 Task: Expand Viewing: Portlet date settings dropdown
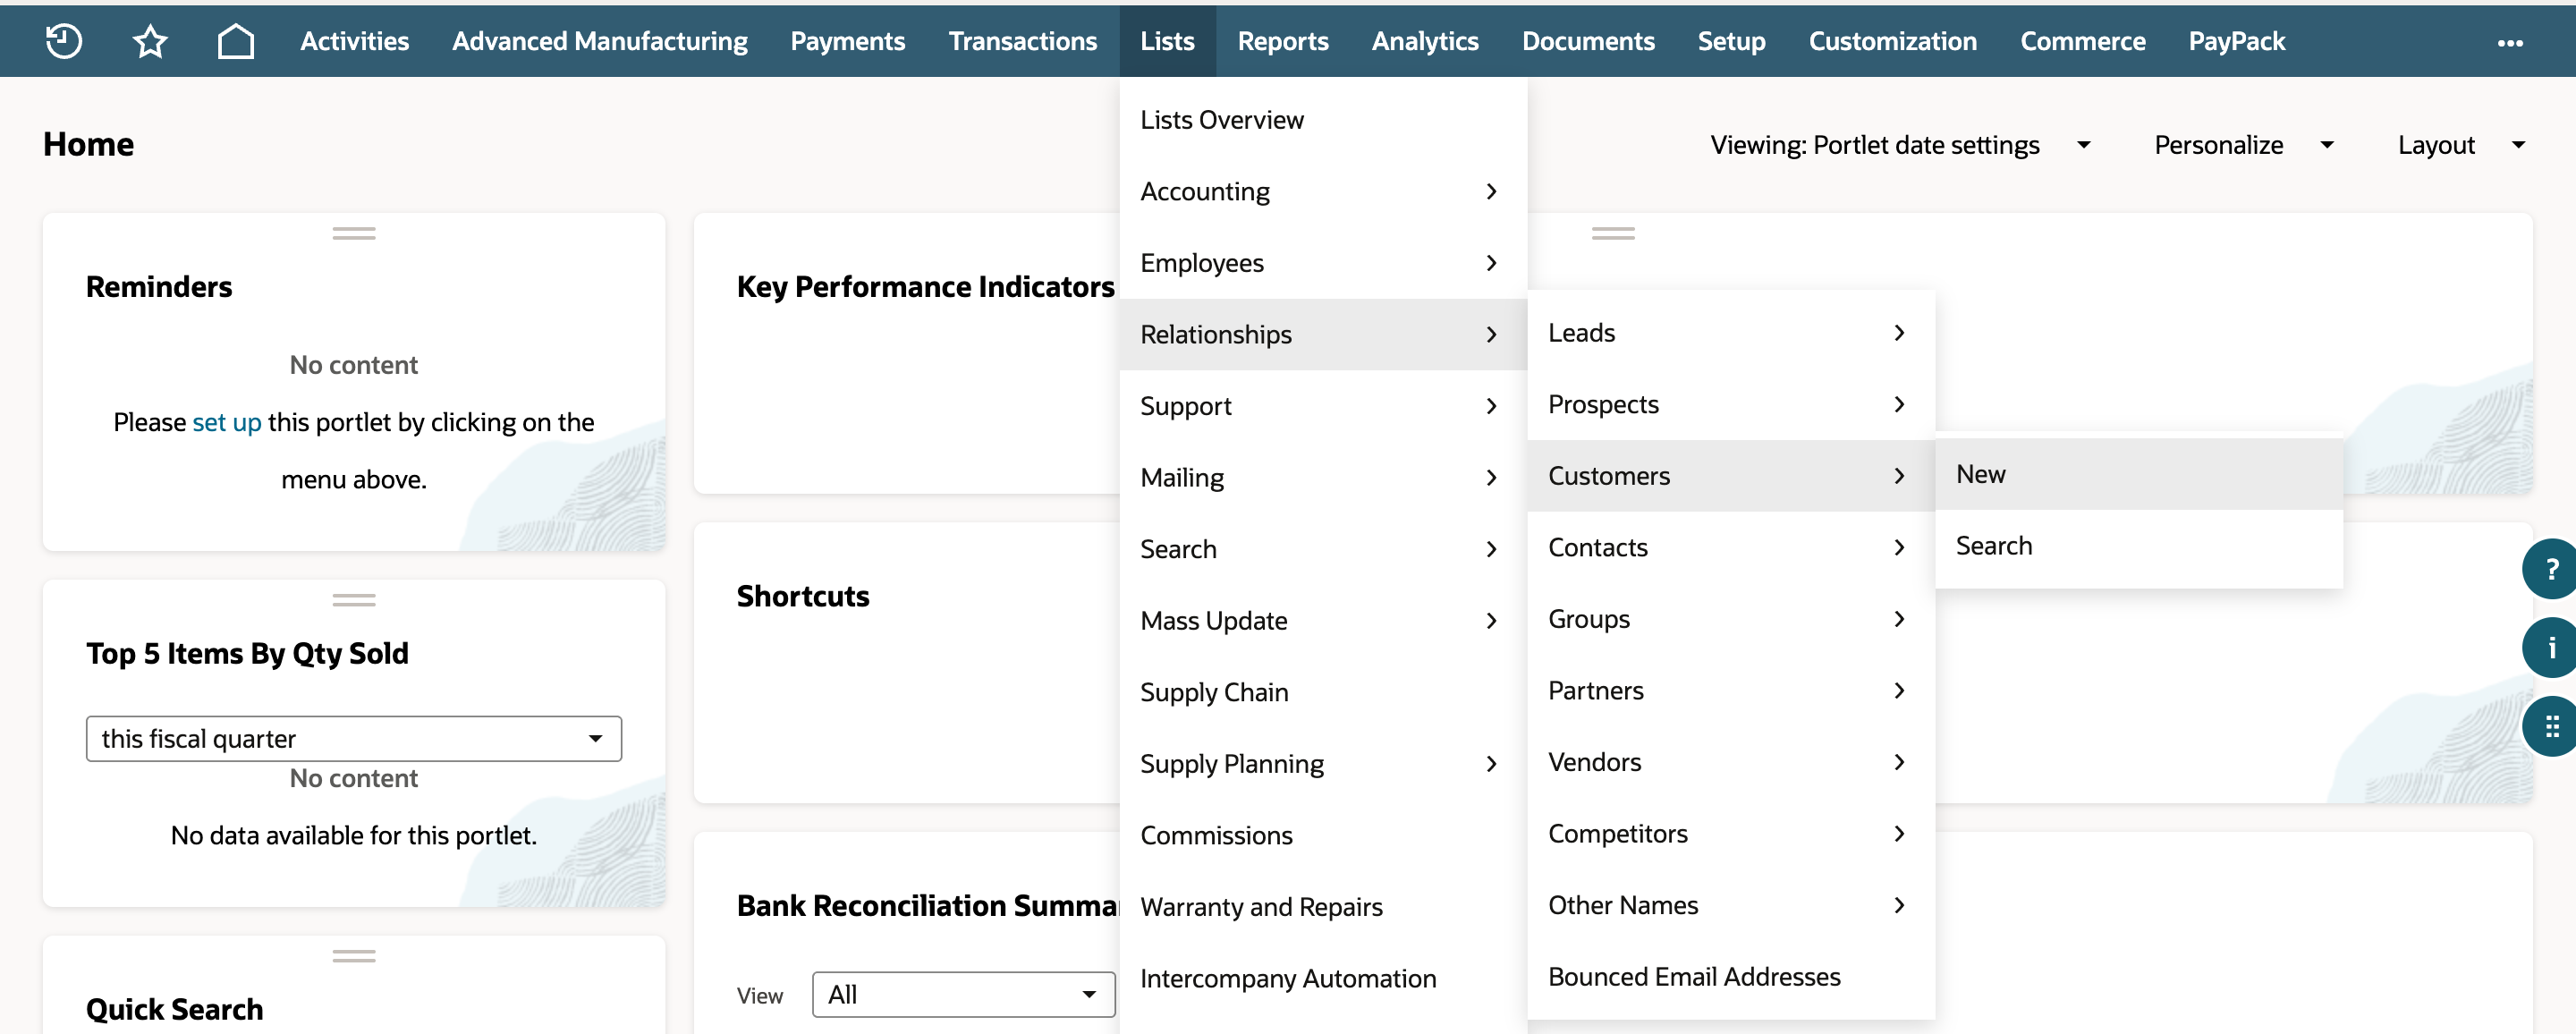pos(1899,145)
